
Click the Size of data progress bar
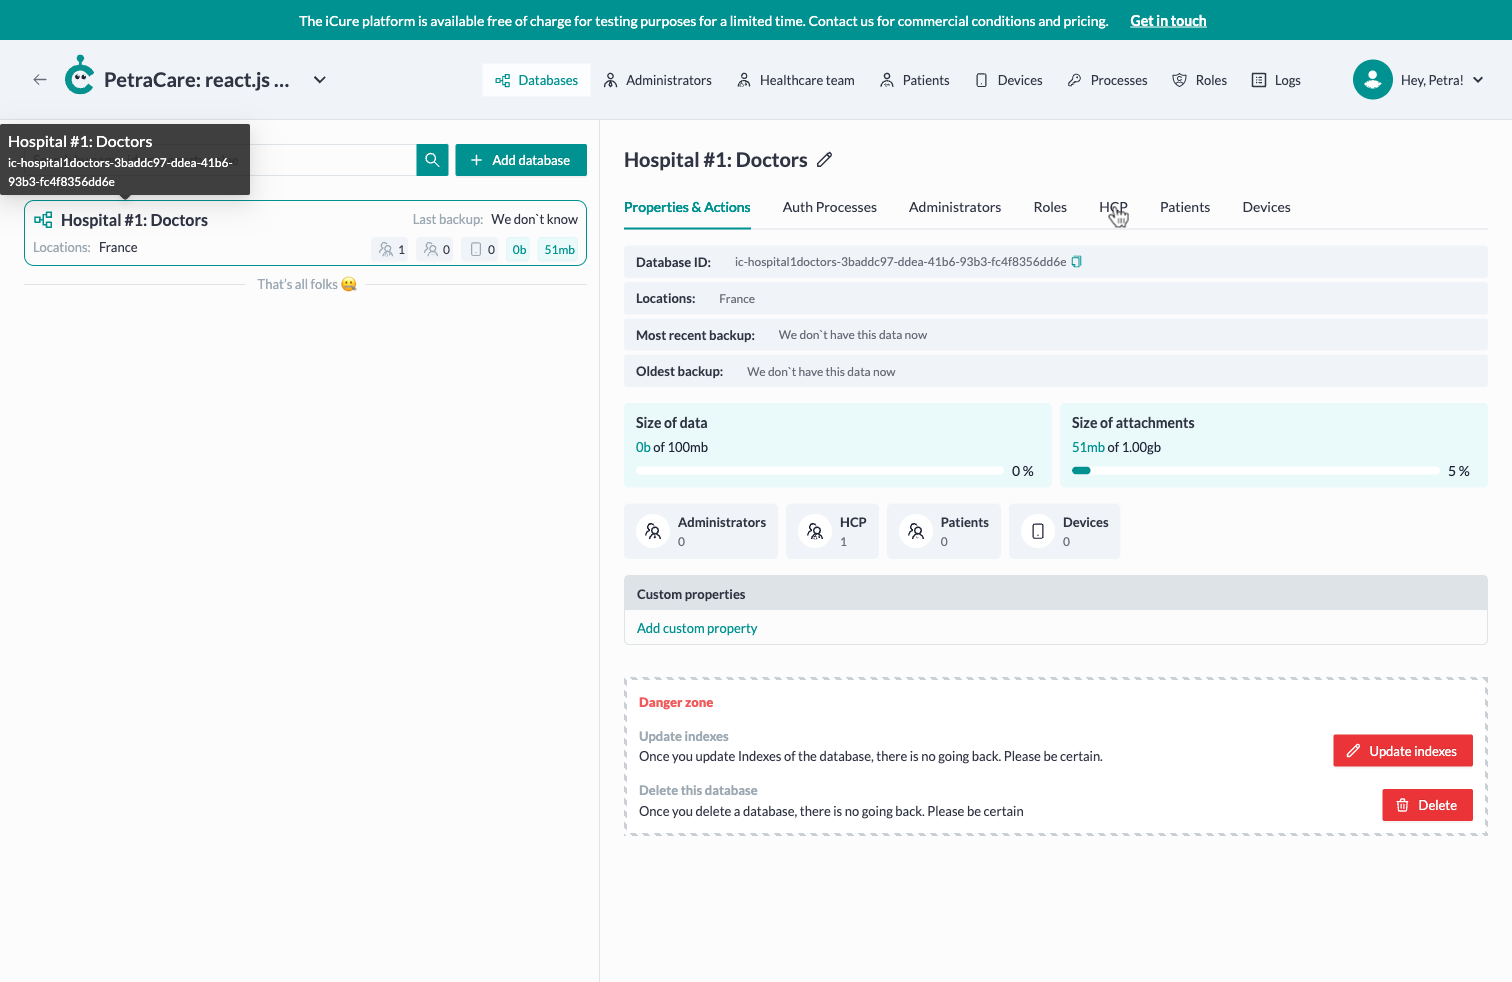[820, 471]
